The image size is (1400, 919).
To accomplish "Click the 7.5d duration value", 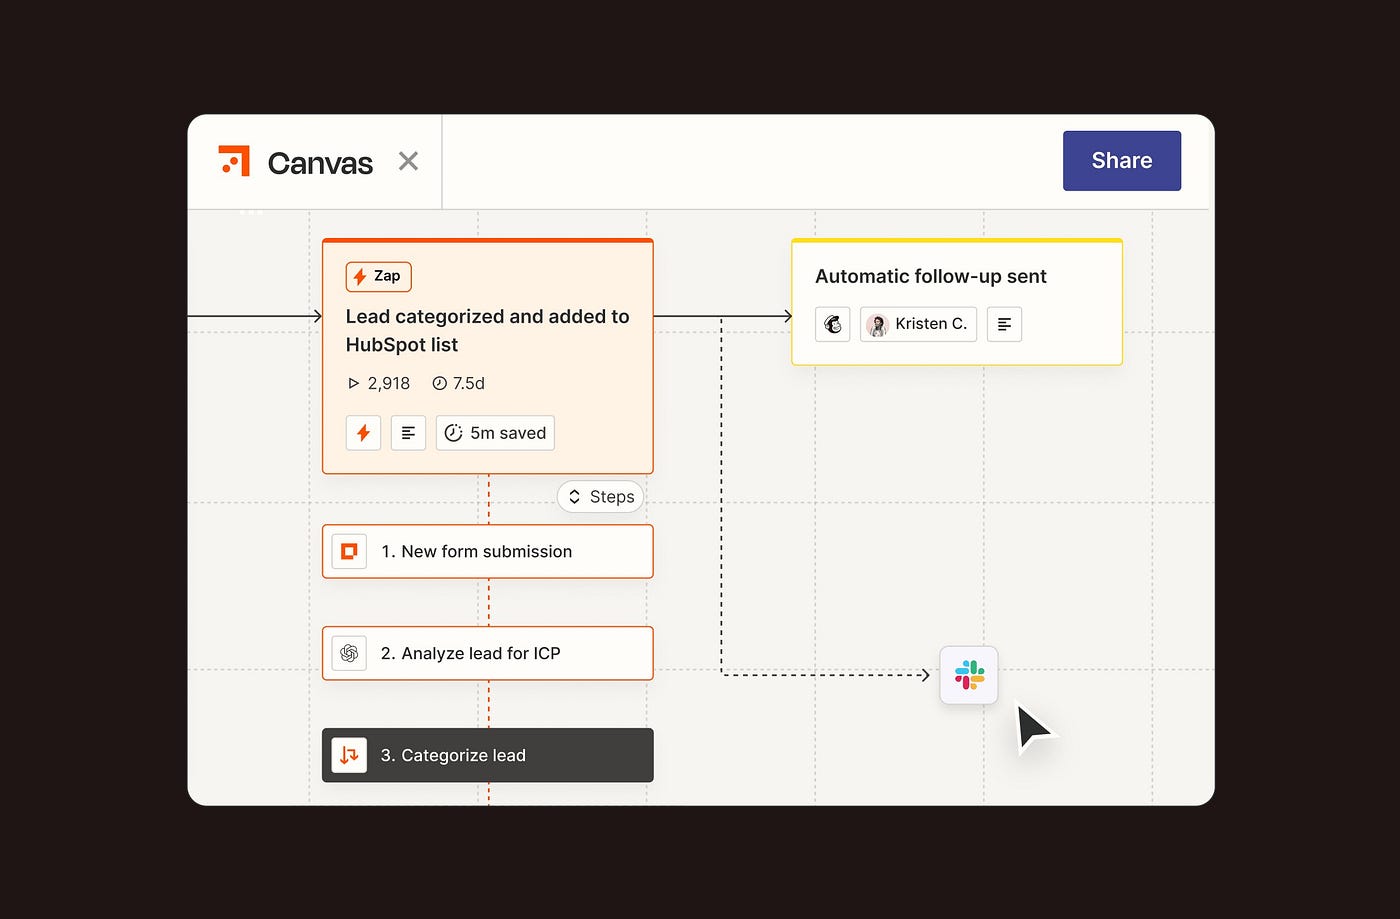I will (458, 383).
